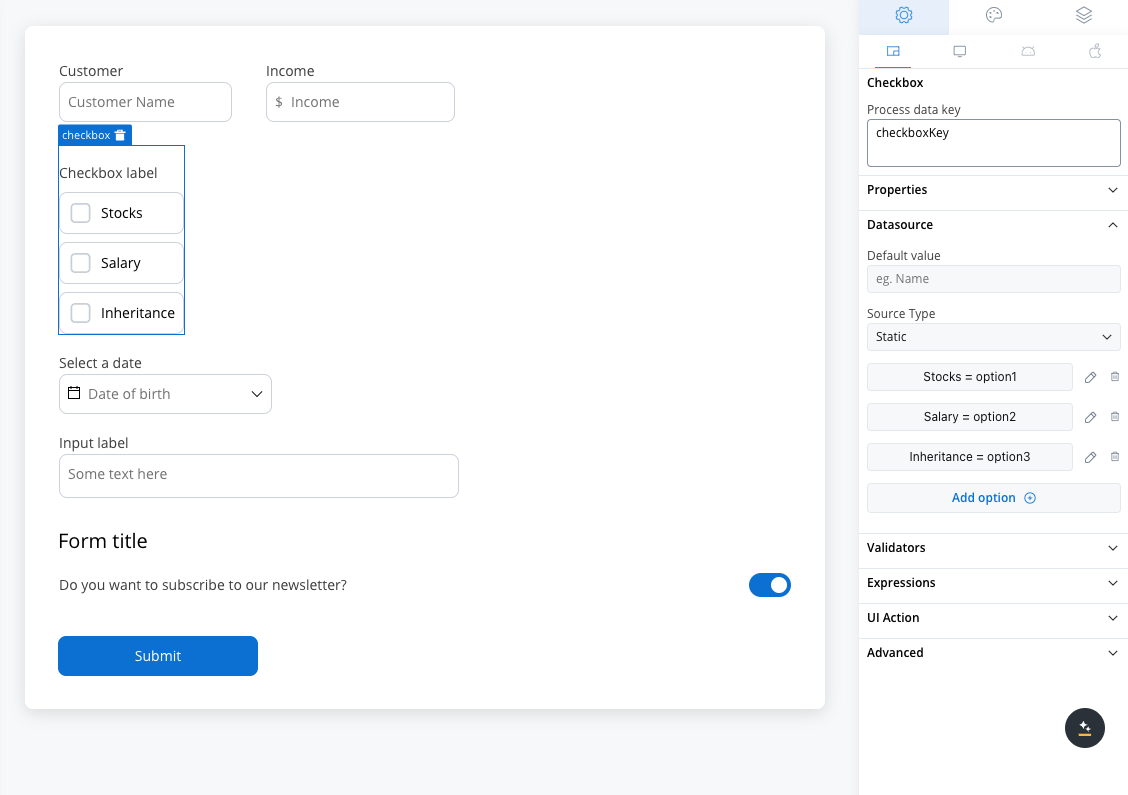Toggle the newsletter subscription switch
The height and width of the screenshot is (795, 1128).
click(x=770, y=585)
